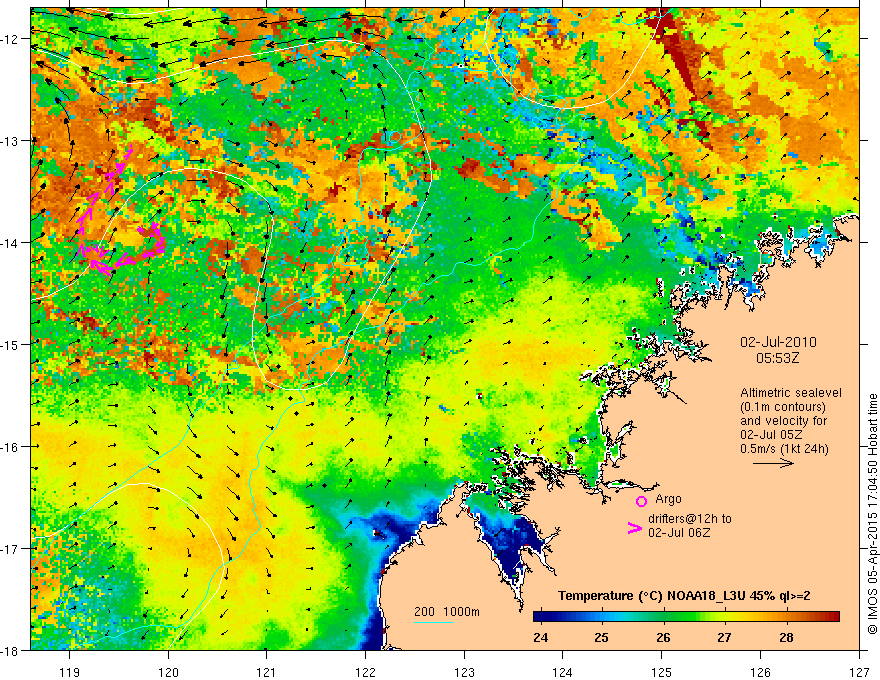The width and height of the screenshot is (880, 680).
Task: Click longitude axis label 126
Action: [x=760, y=672]
